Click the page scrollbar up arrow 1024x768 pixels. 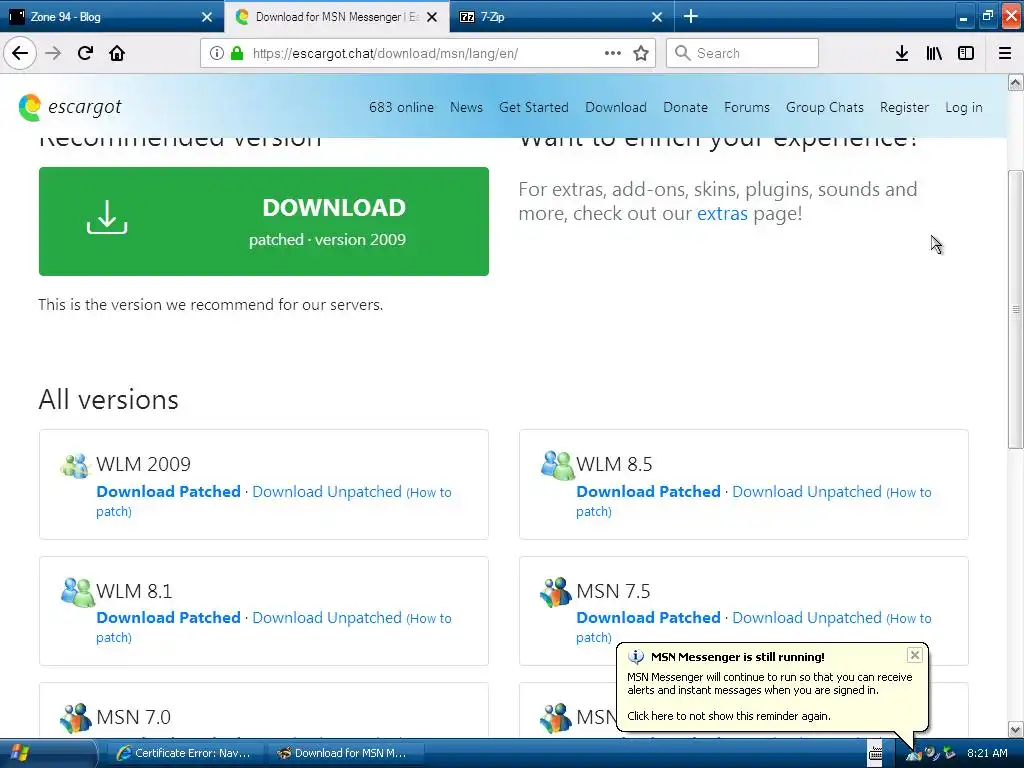(1015, 82)
